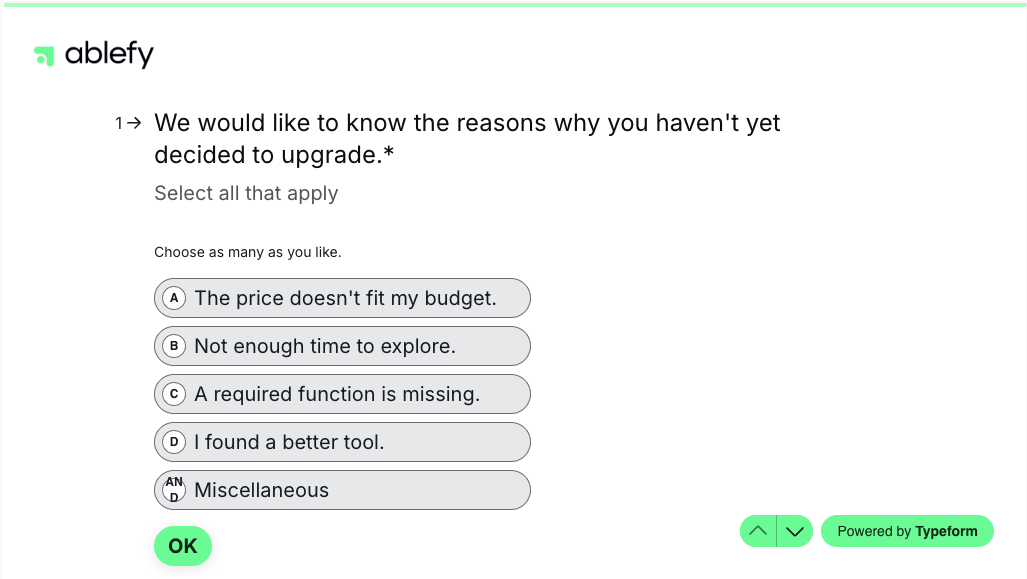The image size is (1027, 579).
Task: Select "The price doesn't fit my budget."
Action: [x=342, y=297]
